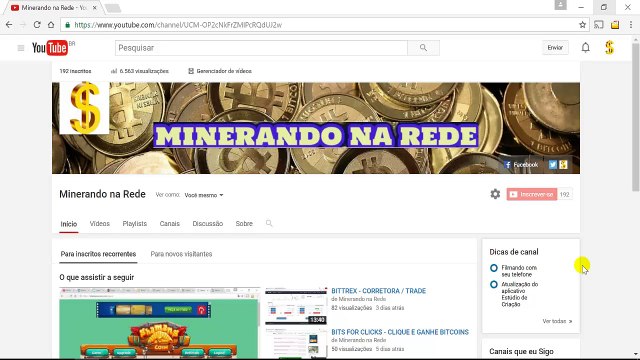Click in the Pesquisar search field
640x360 pixels.
[x=261, y=48]
